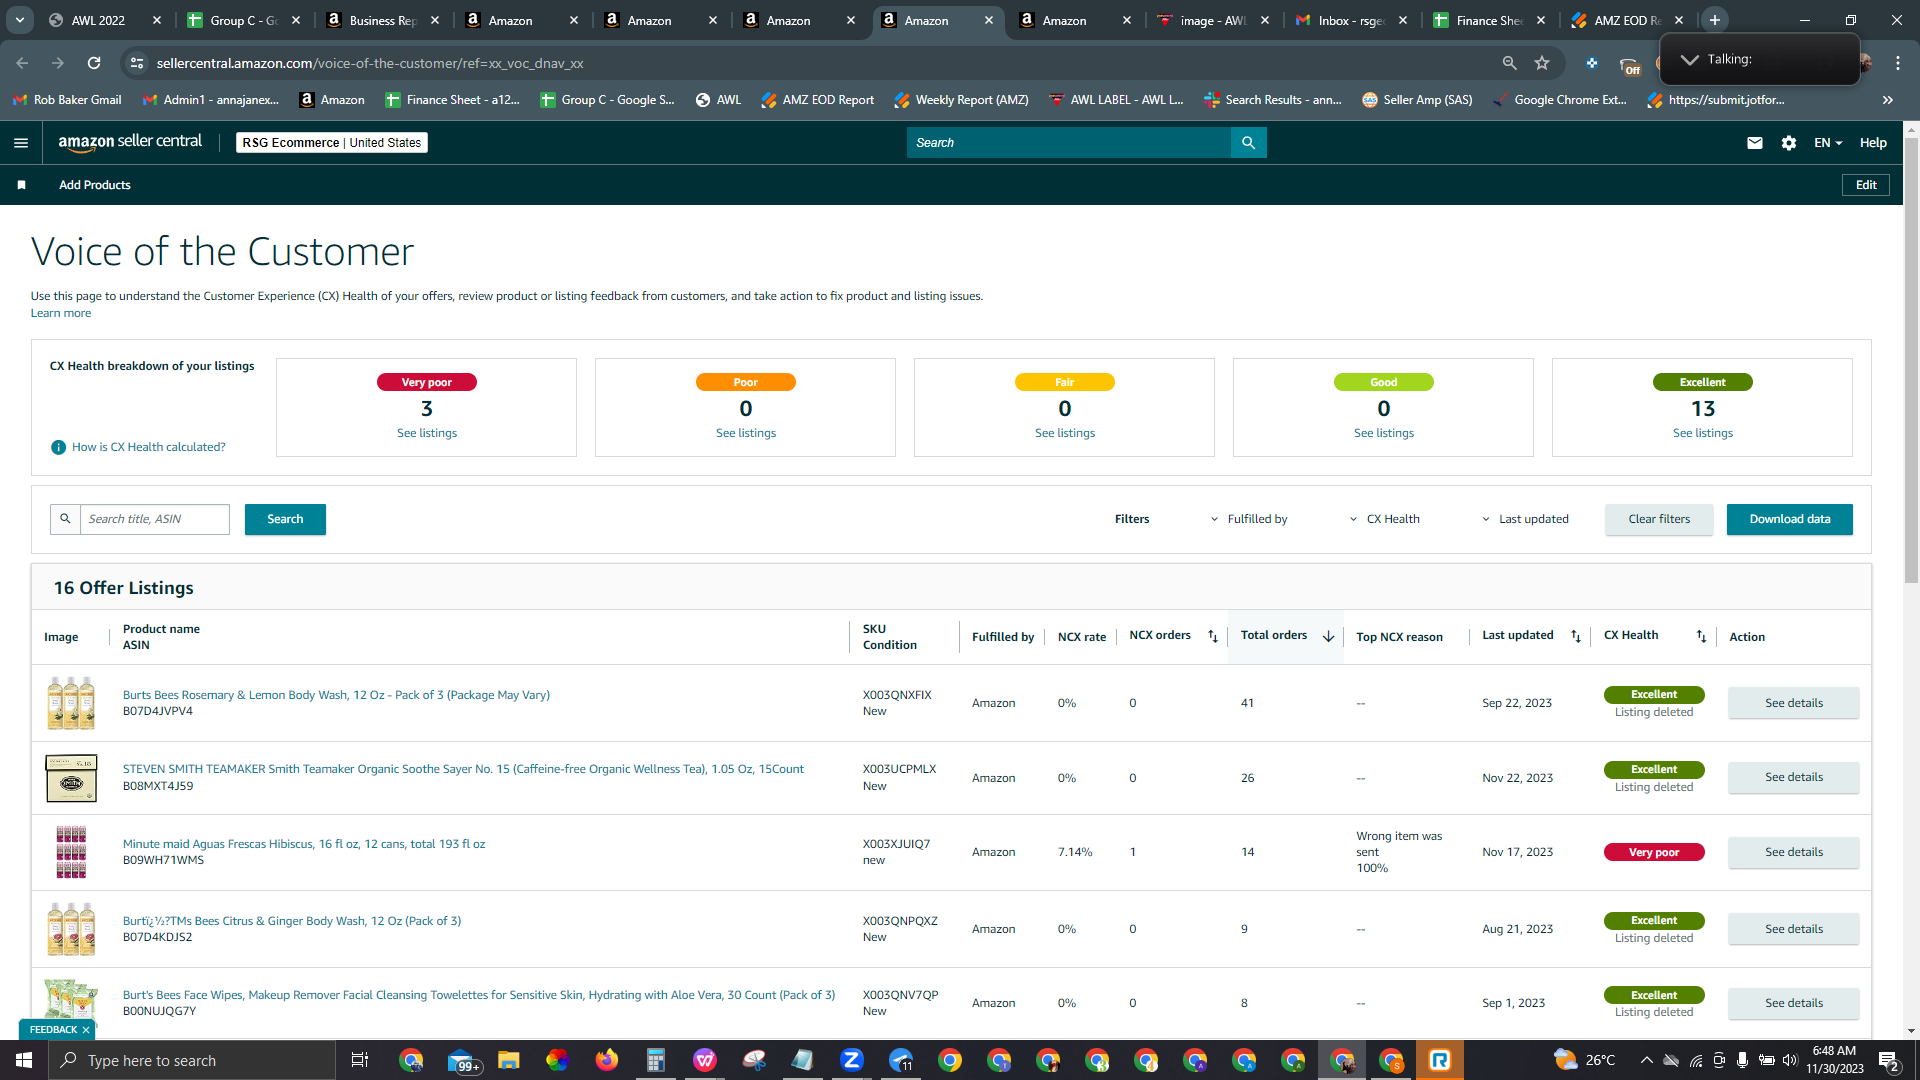The width and height of the screenshot is (1920, 1080).
Task: Click the Edit button in the favorites bar
Action: pyautogui.click(x=1865, y=185)
